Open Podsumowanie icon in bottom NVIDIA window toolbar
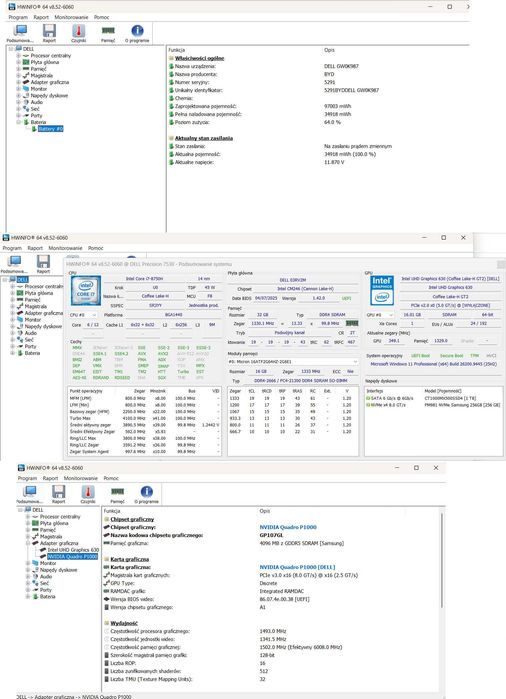Image resolution: width=506 pixels, height=699 pixels. (29, 494)
